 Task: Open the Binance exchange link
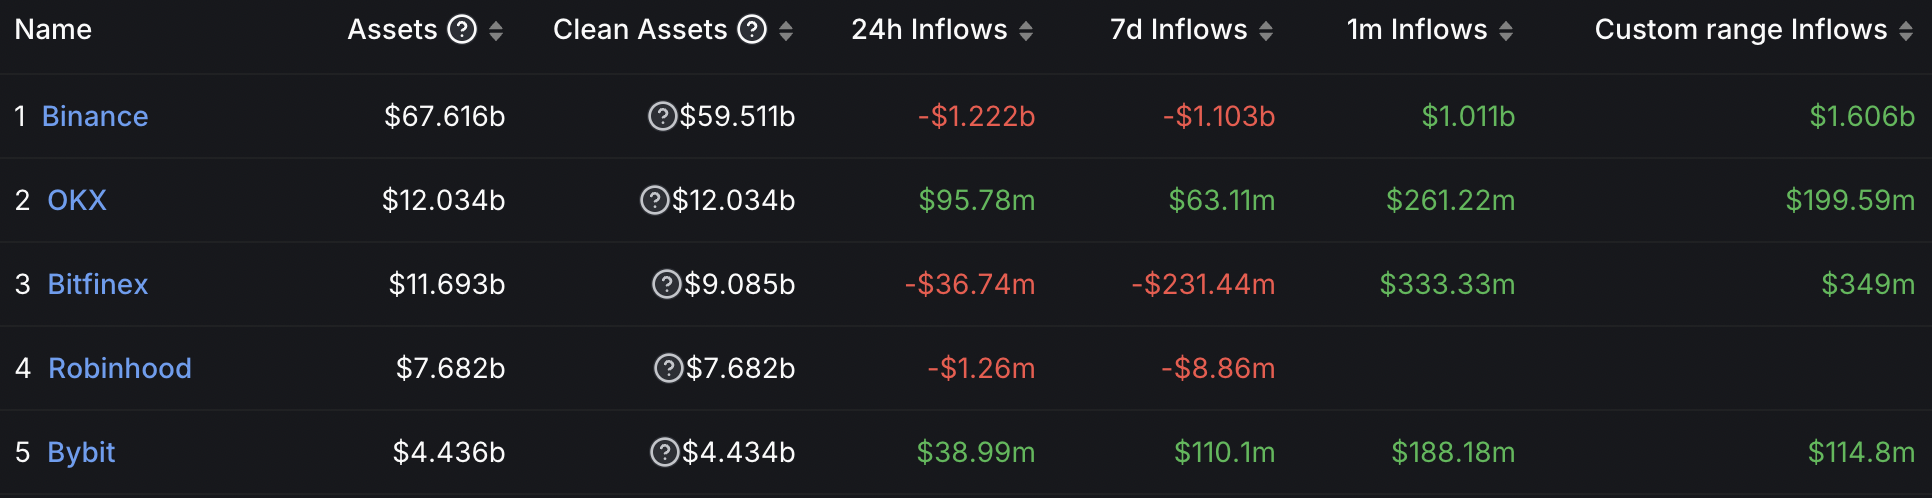pos(95,117)
